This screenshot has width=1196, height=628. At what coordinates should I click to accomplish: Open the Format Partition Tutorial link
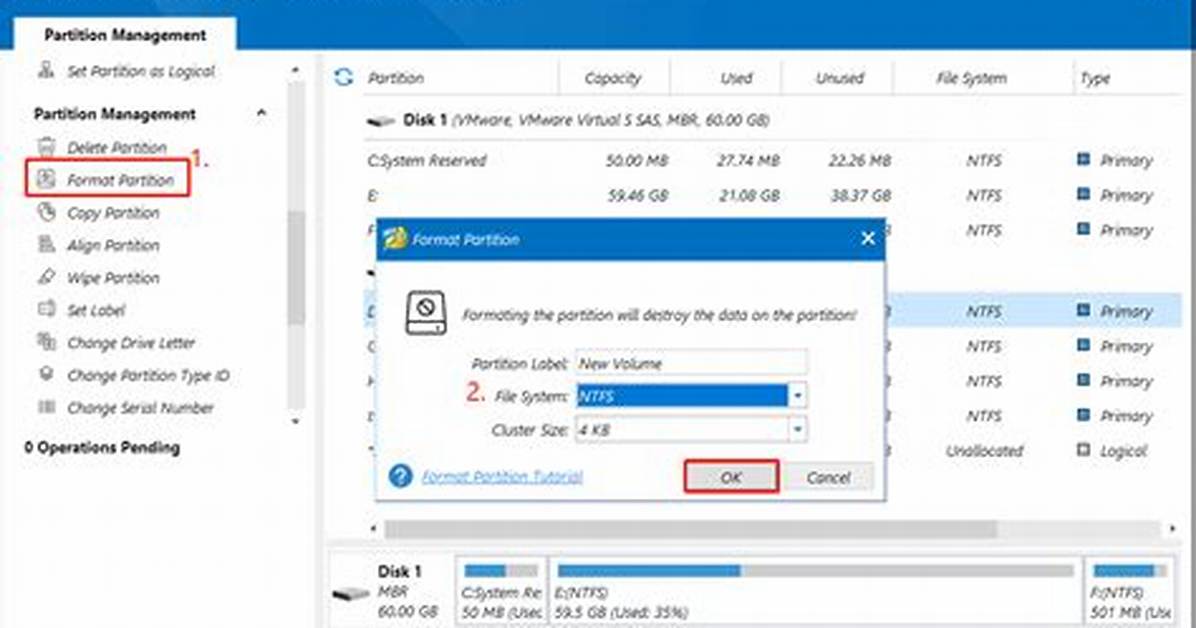pos(502,476)
